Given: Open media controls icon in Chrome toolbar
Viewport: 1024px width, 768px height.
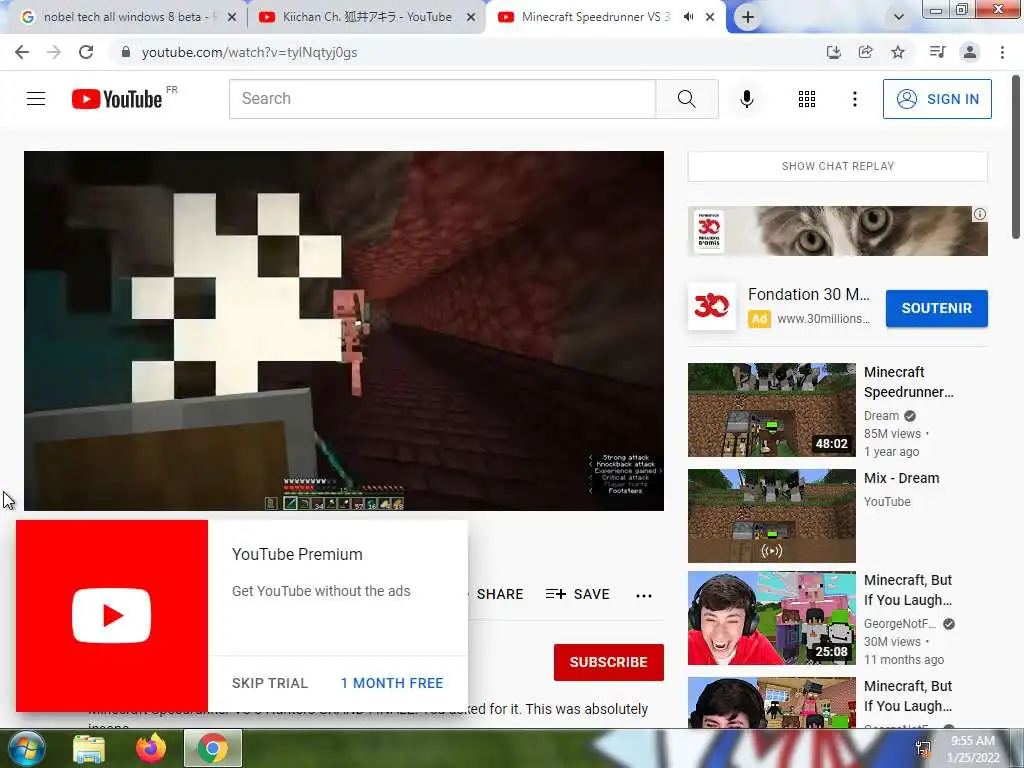Looking at the screenshot, I should pos(937,52).
